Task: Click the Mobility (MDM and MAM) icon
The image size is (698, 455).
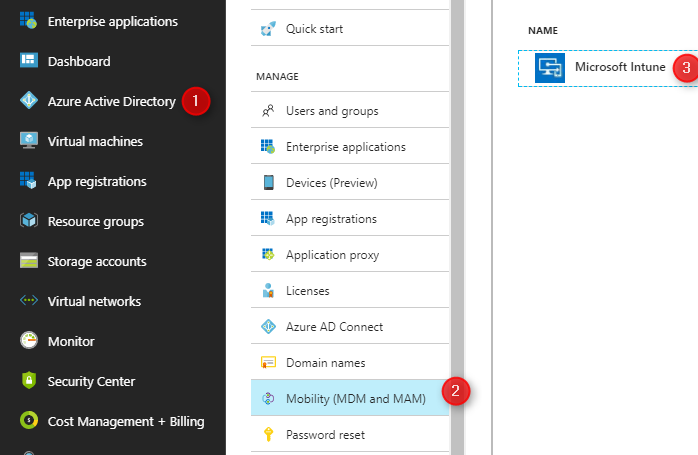Action: point(268,398)
